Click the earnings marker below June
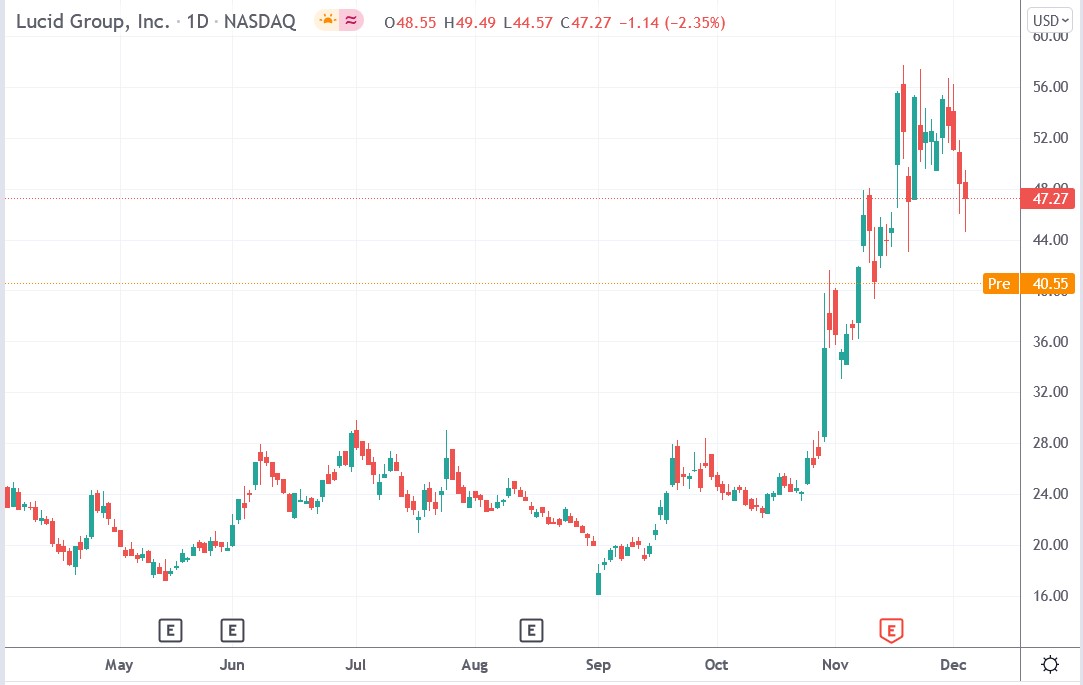The height and width of the screenshot is (685, 1083). pyautogui.click(x=232, y=631)
